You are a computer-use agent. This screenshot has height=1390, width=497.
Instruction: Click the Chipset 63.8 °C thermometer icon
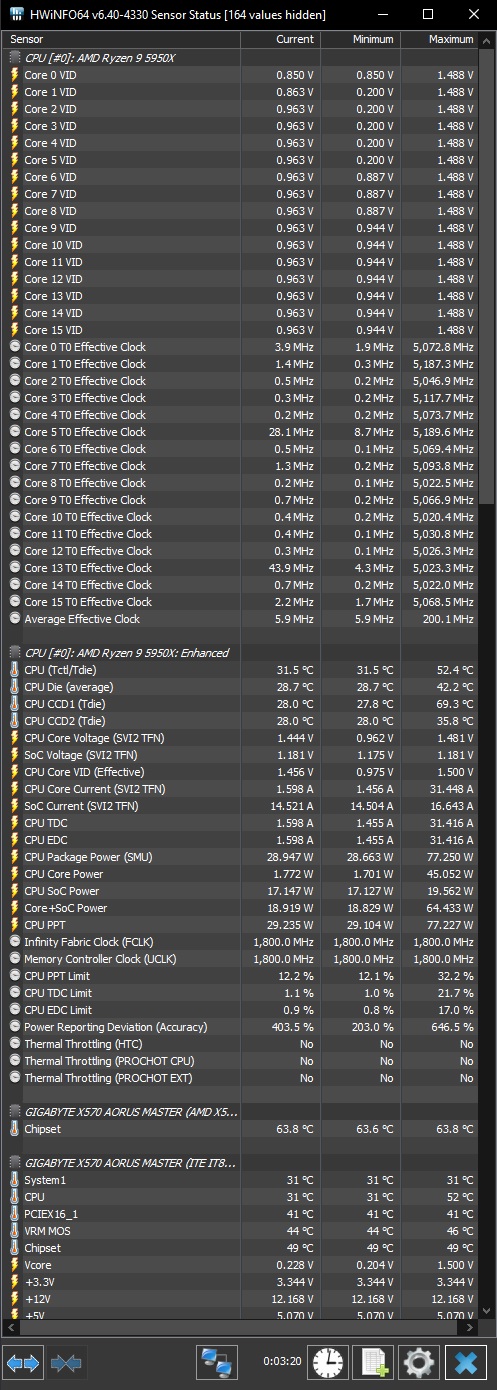(14, 1129)
